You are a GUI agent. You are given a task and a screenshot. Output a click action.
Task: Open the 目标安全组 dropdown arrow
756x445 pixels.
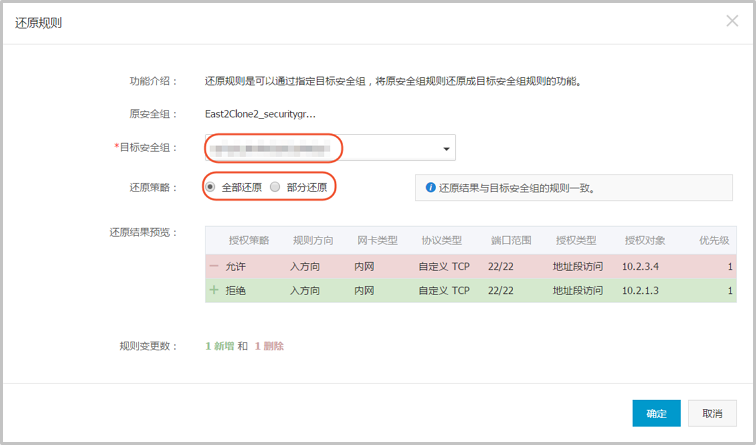tap(445, 149)
